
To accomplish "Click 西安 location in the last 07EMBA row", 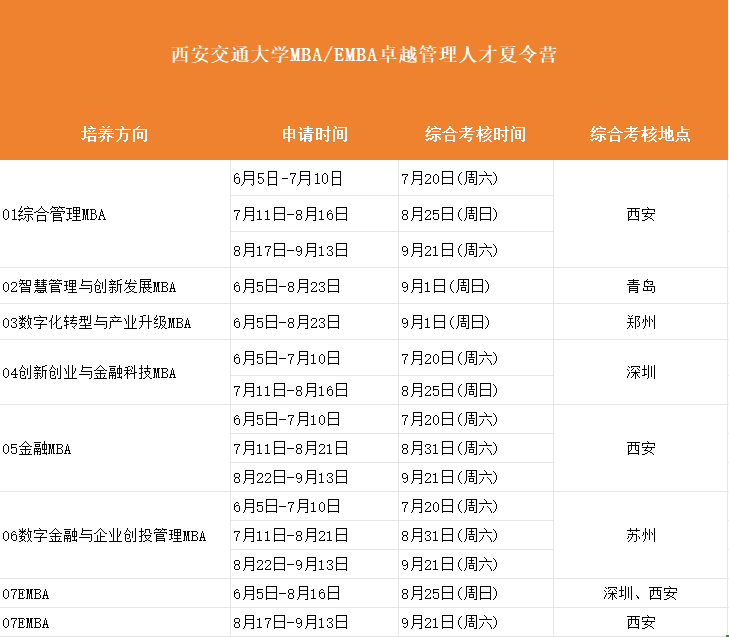I will click(x=641, y=623).
